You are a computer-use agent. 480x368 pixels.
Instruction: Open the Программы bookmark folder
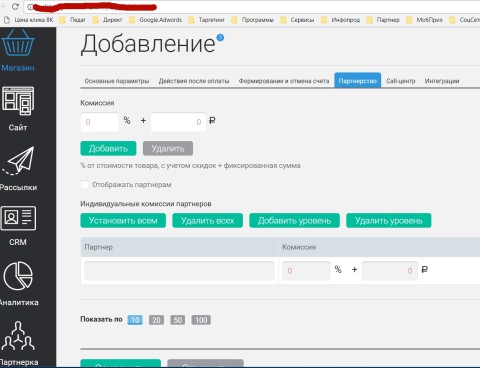252,20
